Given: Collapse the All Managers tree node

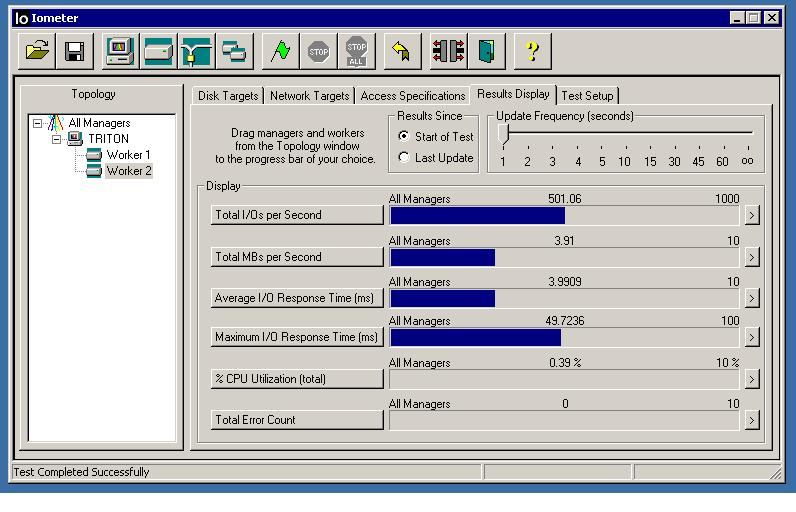Looking at the screenshot, I should (x=37, y=123).
